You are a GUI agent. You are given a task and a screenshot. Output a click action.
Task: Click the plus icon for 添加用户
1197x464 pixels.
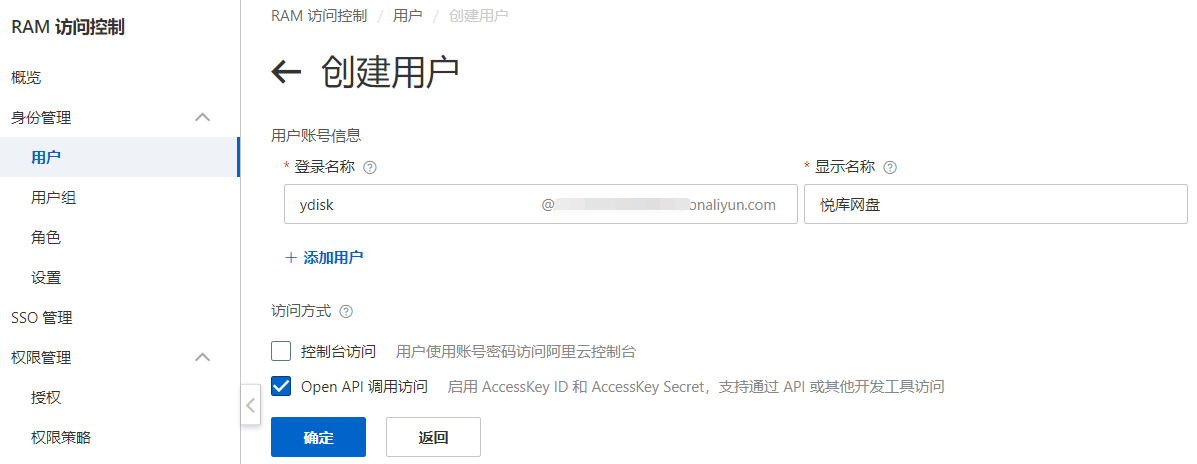tap(290, 258)
